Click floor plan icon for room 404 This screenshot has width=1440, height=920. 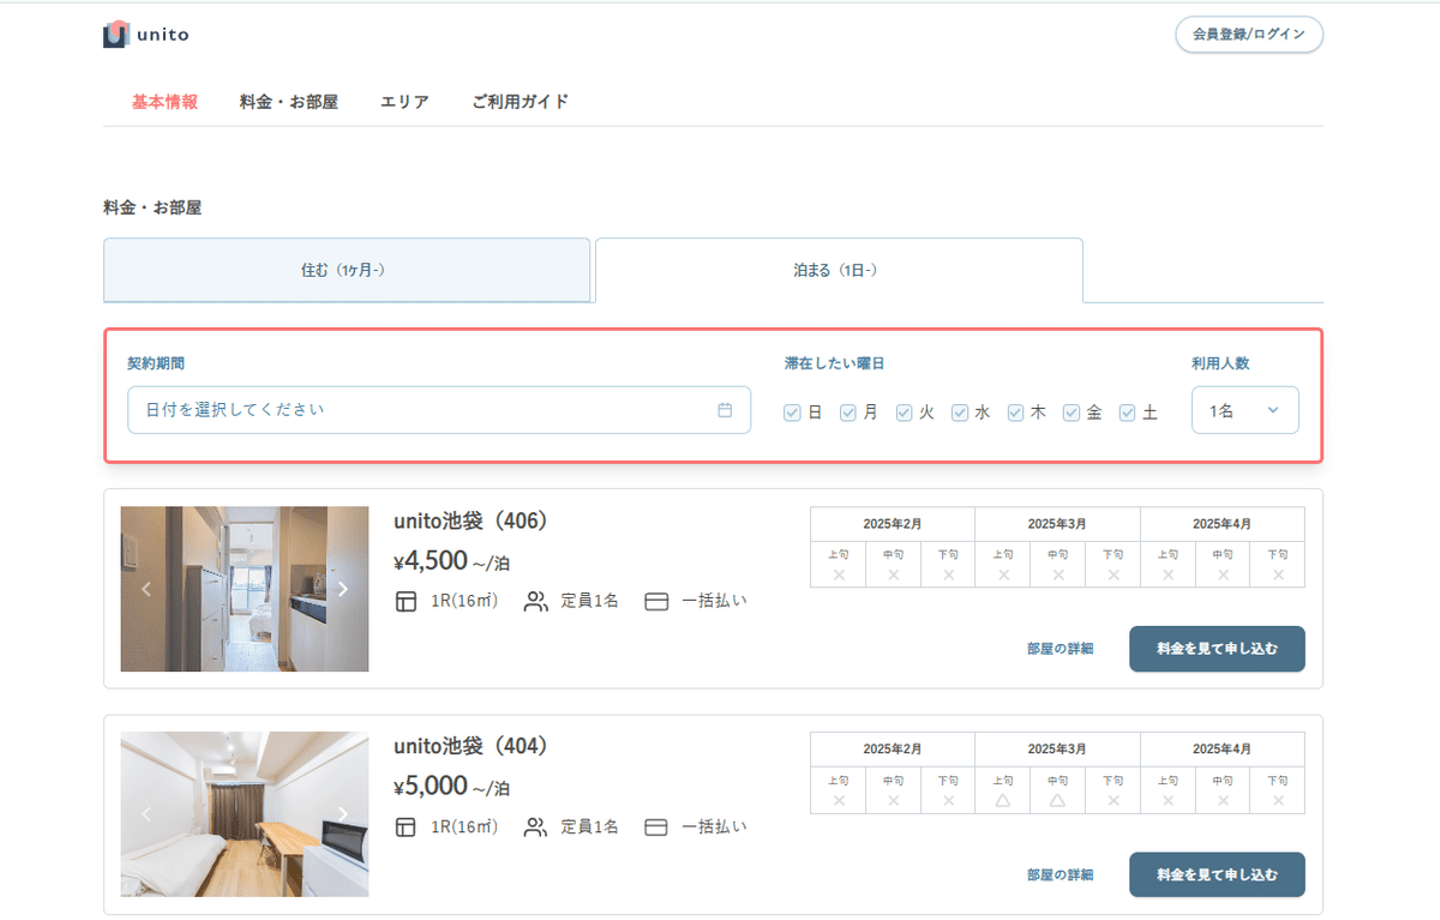point(406,827)
